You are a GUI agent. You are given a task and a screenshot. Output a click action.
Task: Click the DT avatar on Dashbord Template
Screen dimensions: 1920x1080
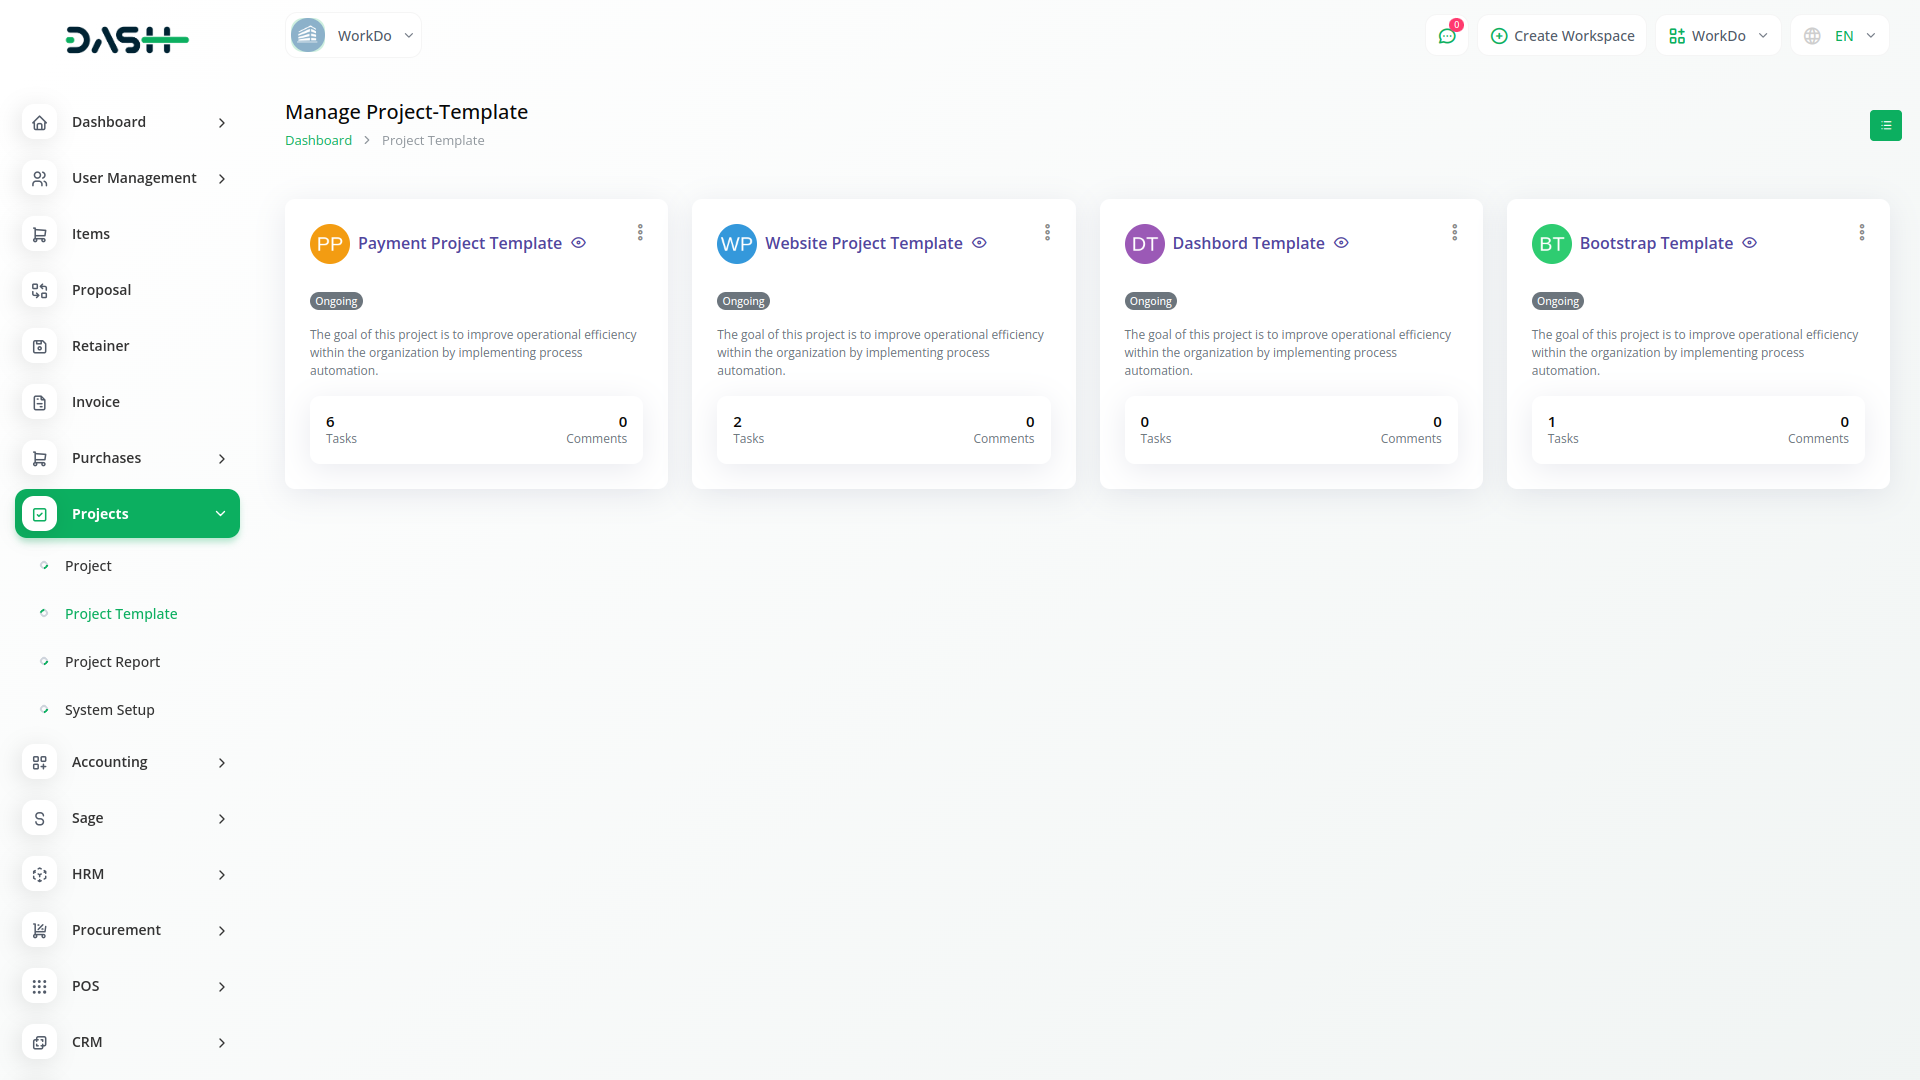click(1144, 244)
